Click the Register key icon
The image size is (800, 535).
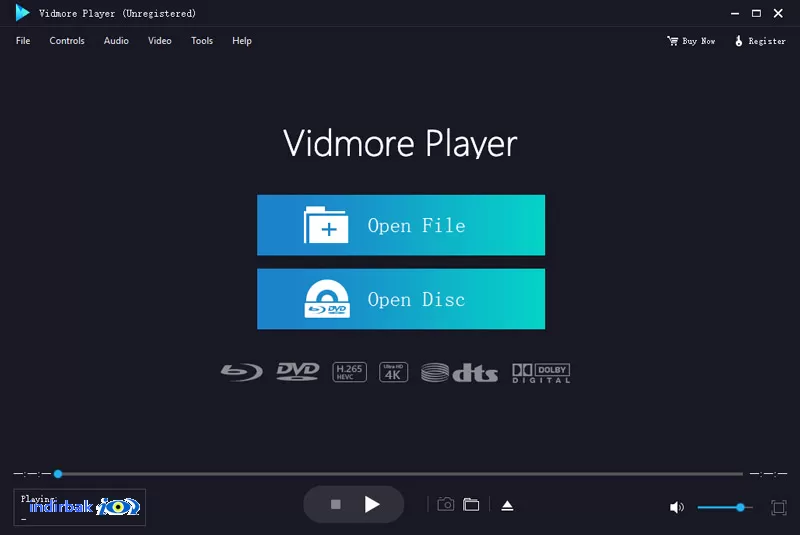coord(738,41)
